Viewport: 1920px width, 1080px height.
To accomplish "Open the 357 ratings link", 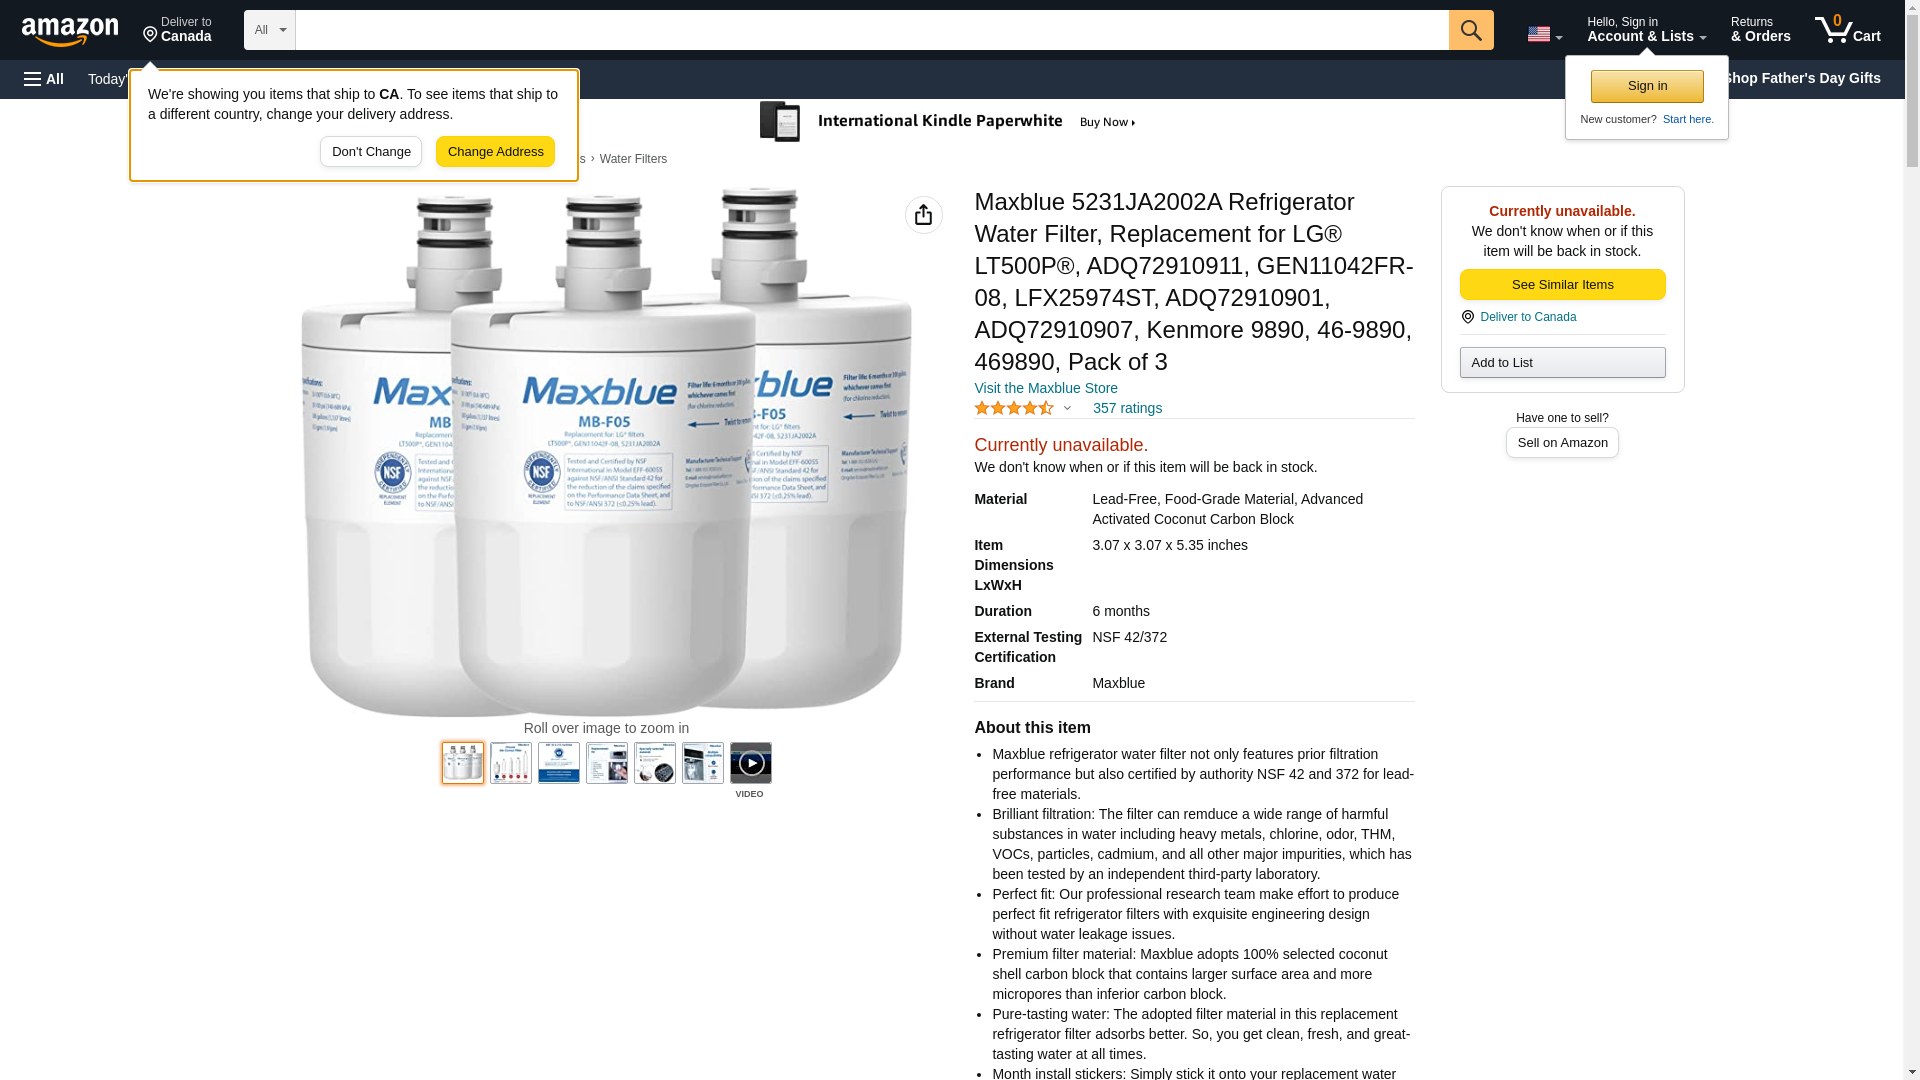I will [1127, 408].
